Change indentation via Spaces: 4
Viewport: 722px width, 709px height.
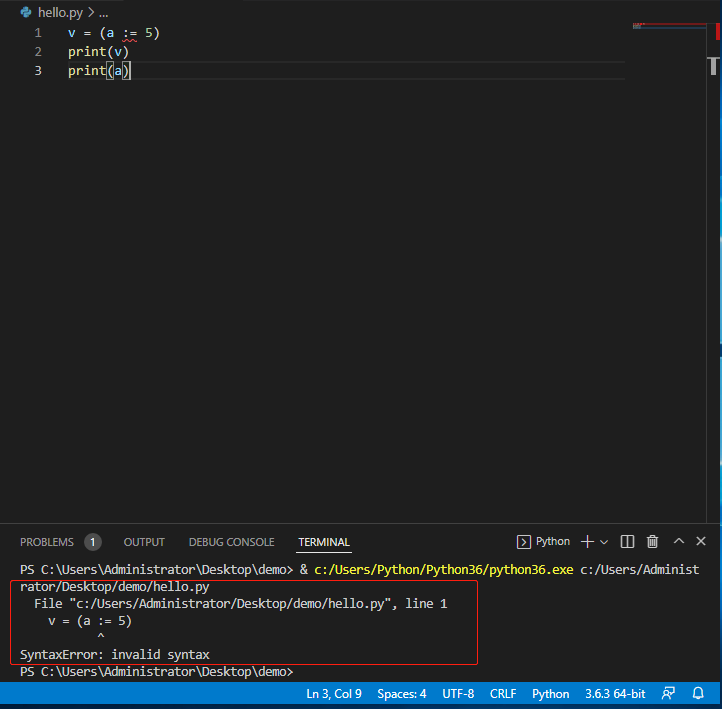(x=402, y=694)
